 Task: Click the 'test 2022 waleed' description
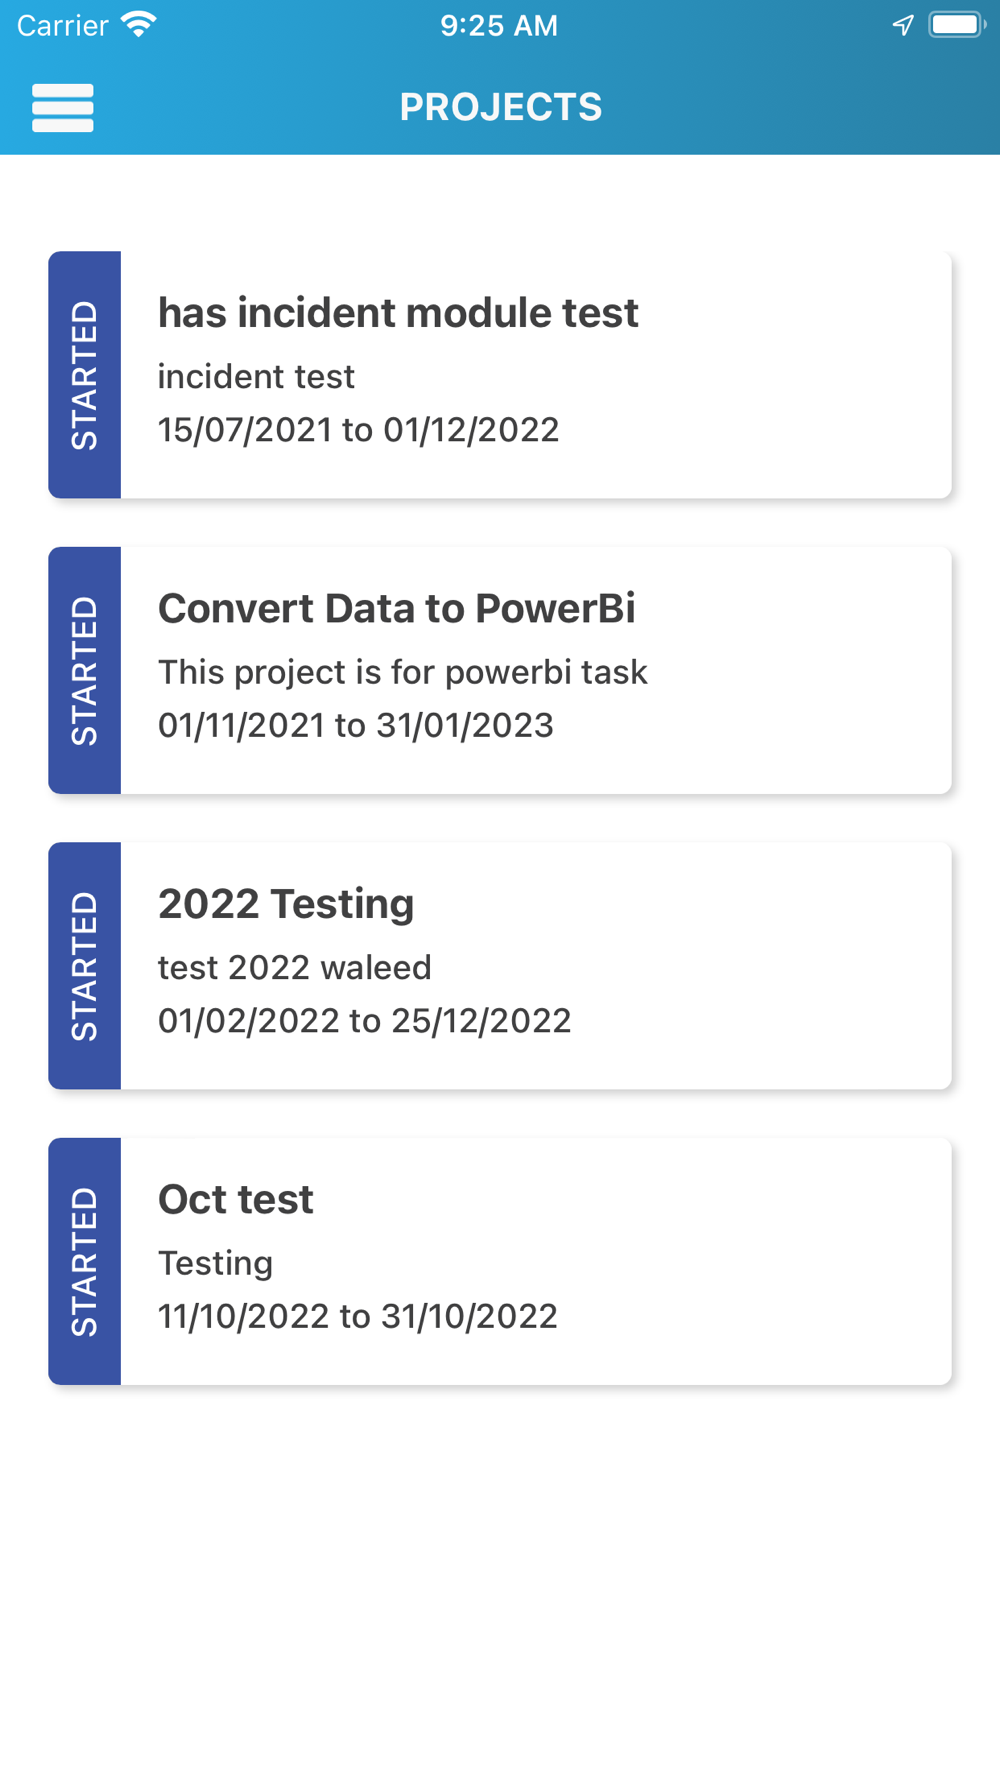(295, 967)
